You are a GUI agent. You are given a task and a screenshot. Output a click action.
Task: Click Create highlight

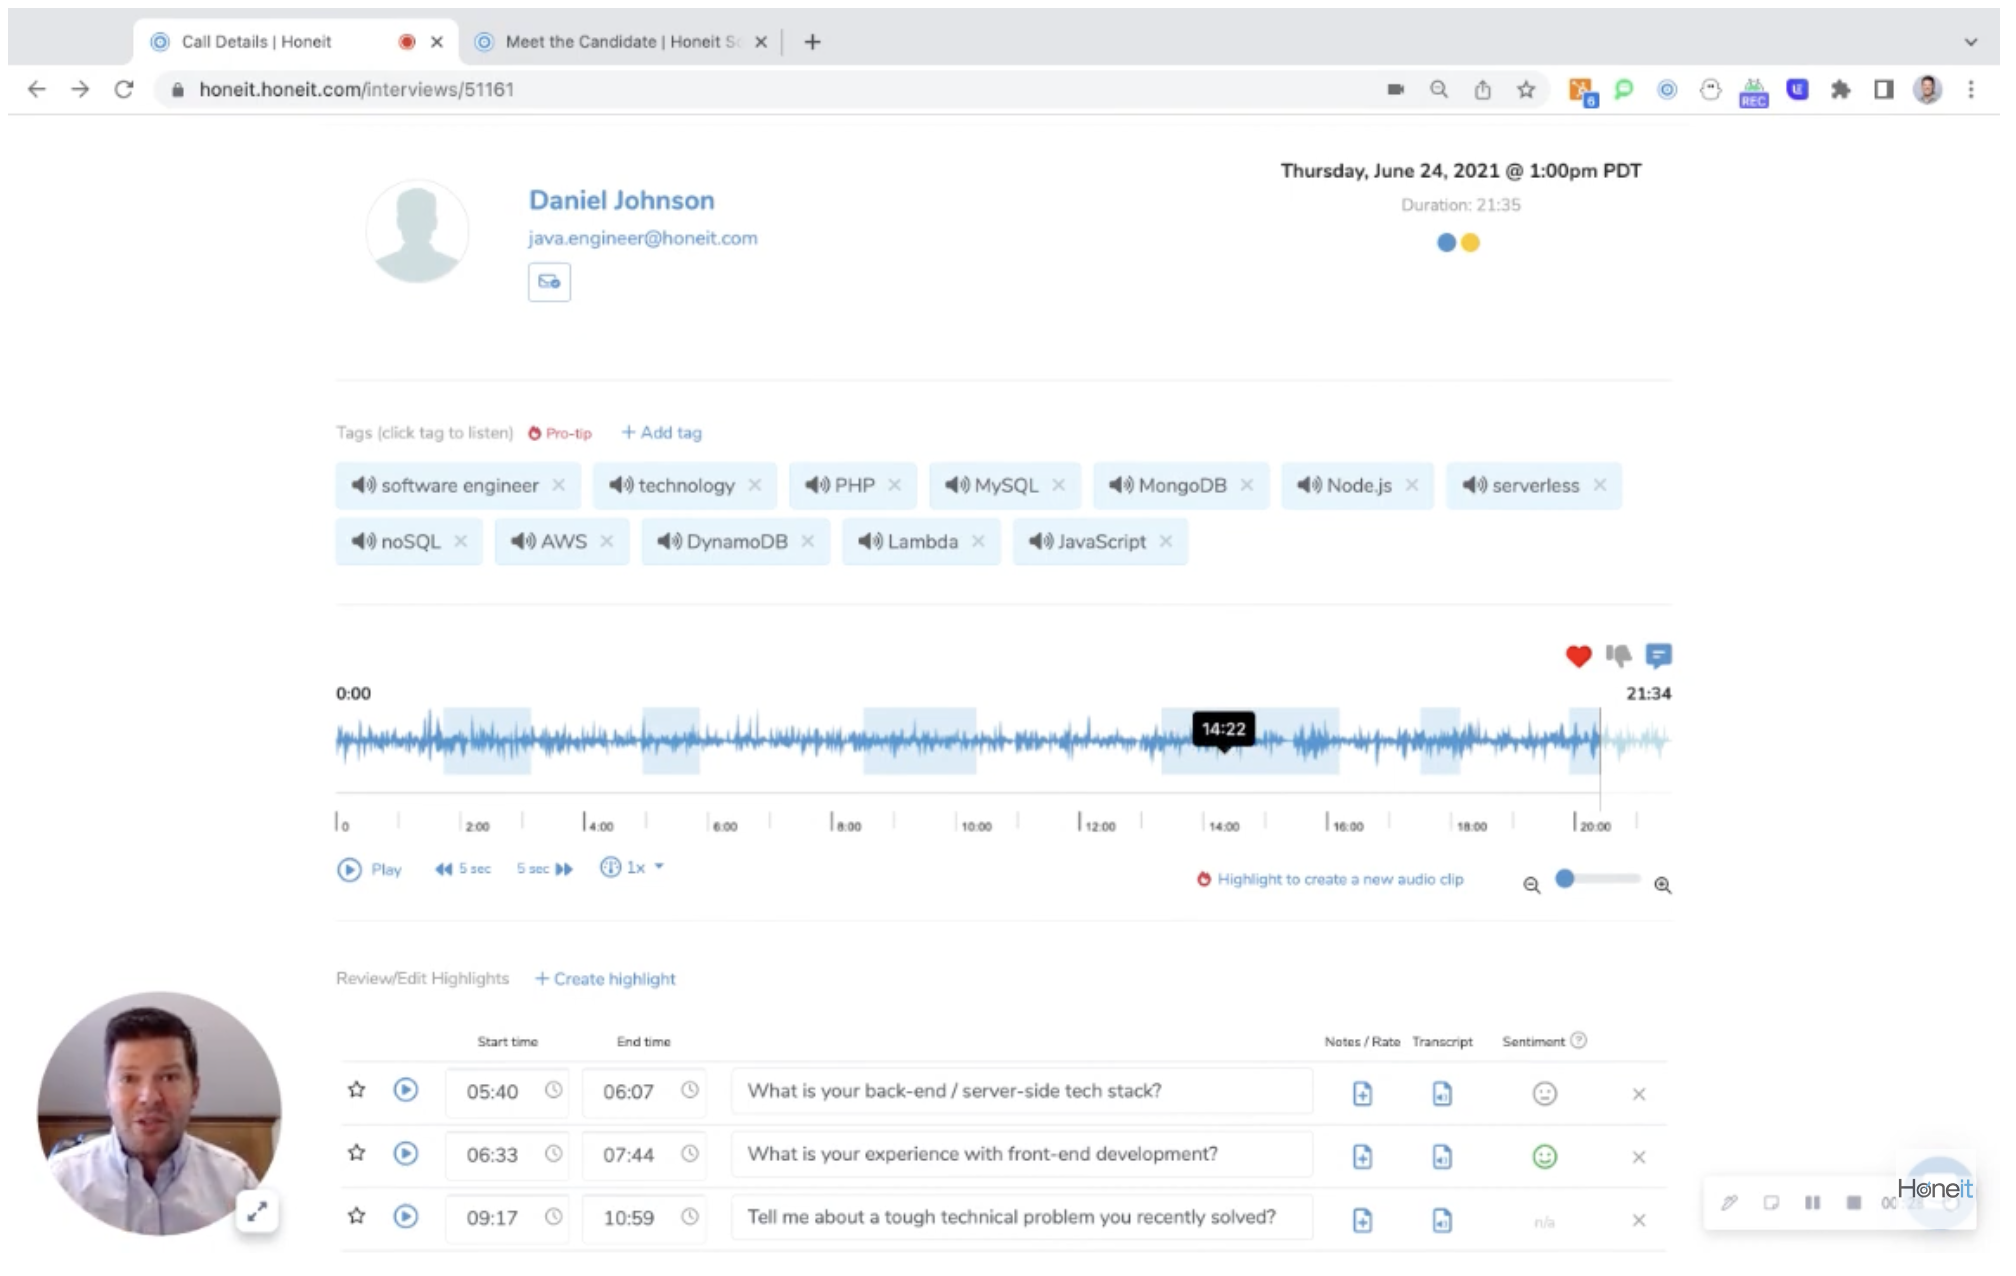click(x=605, y=978)
